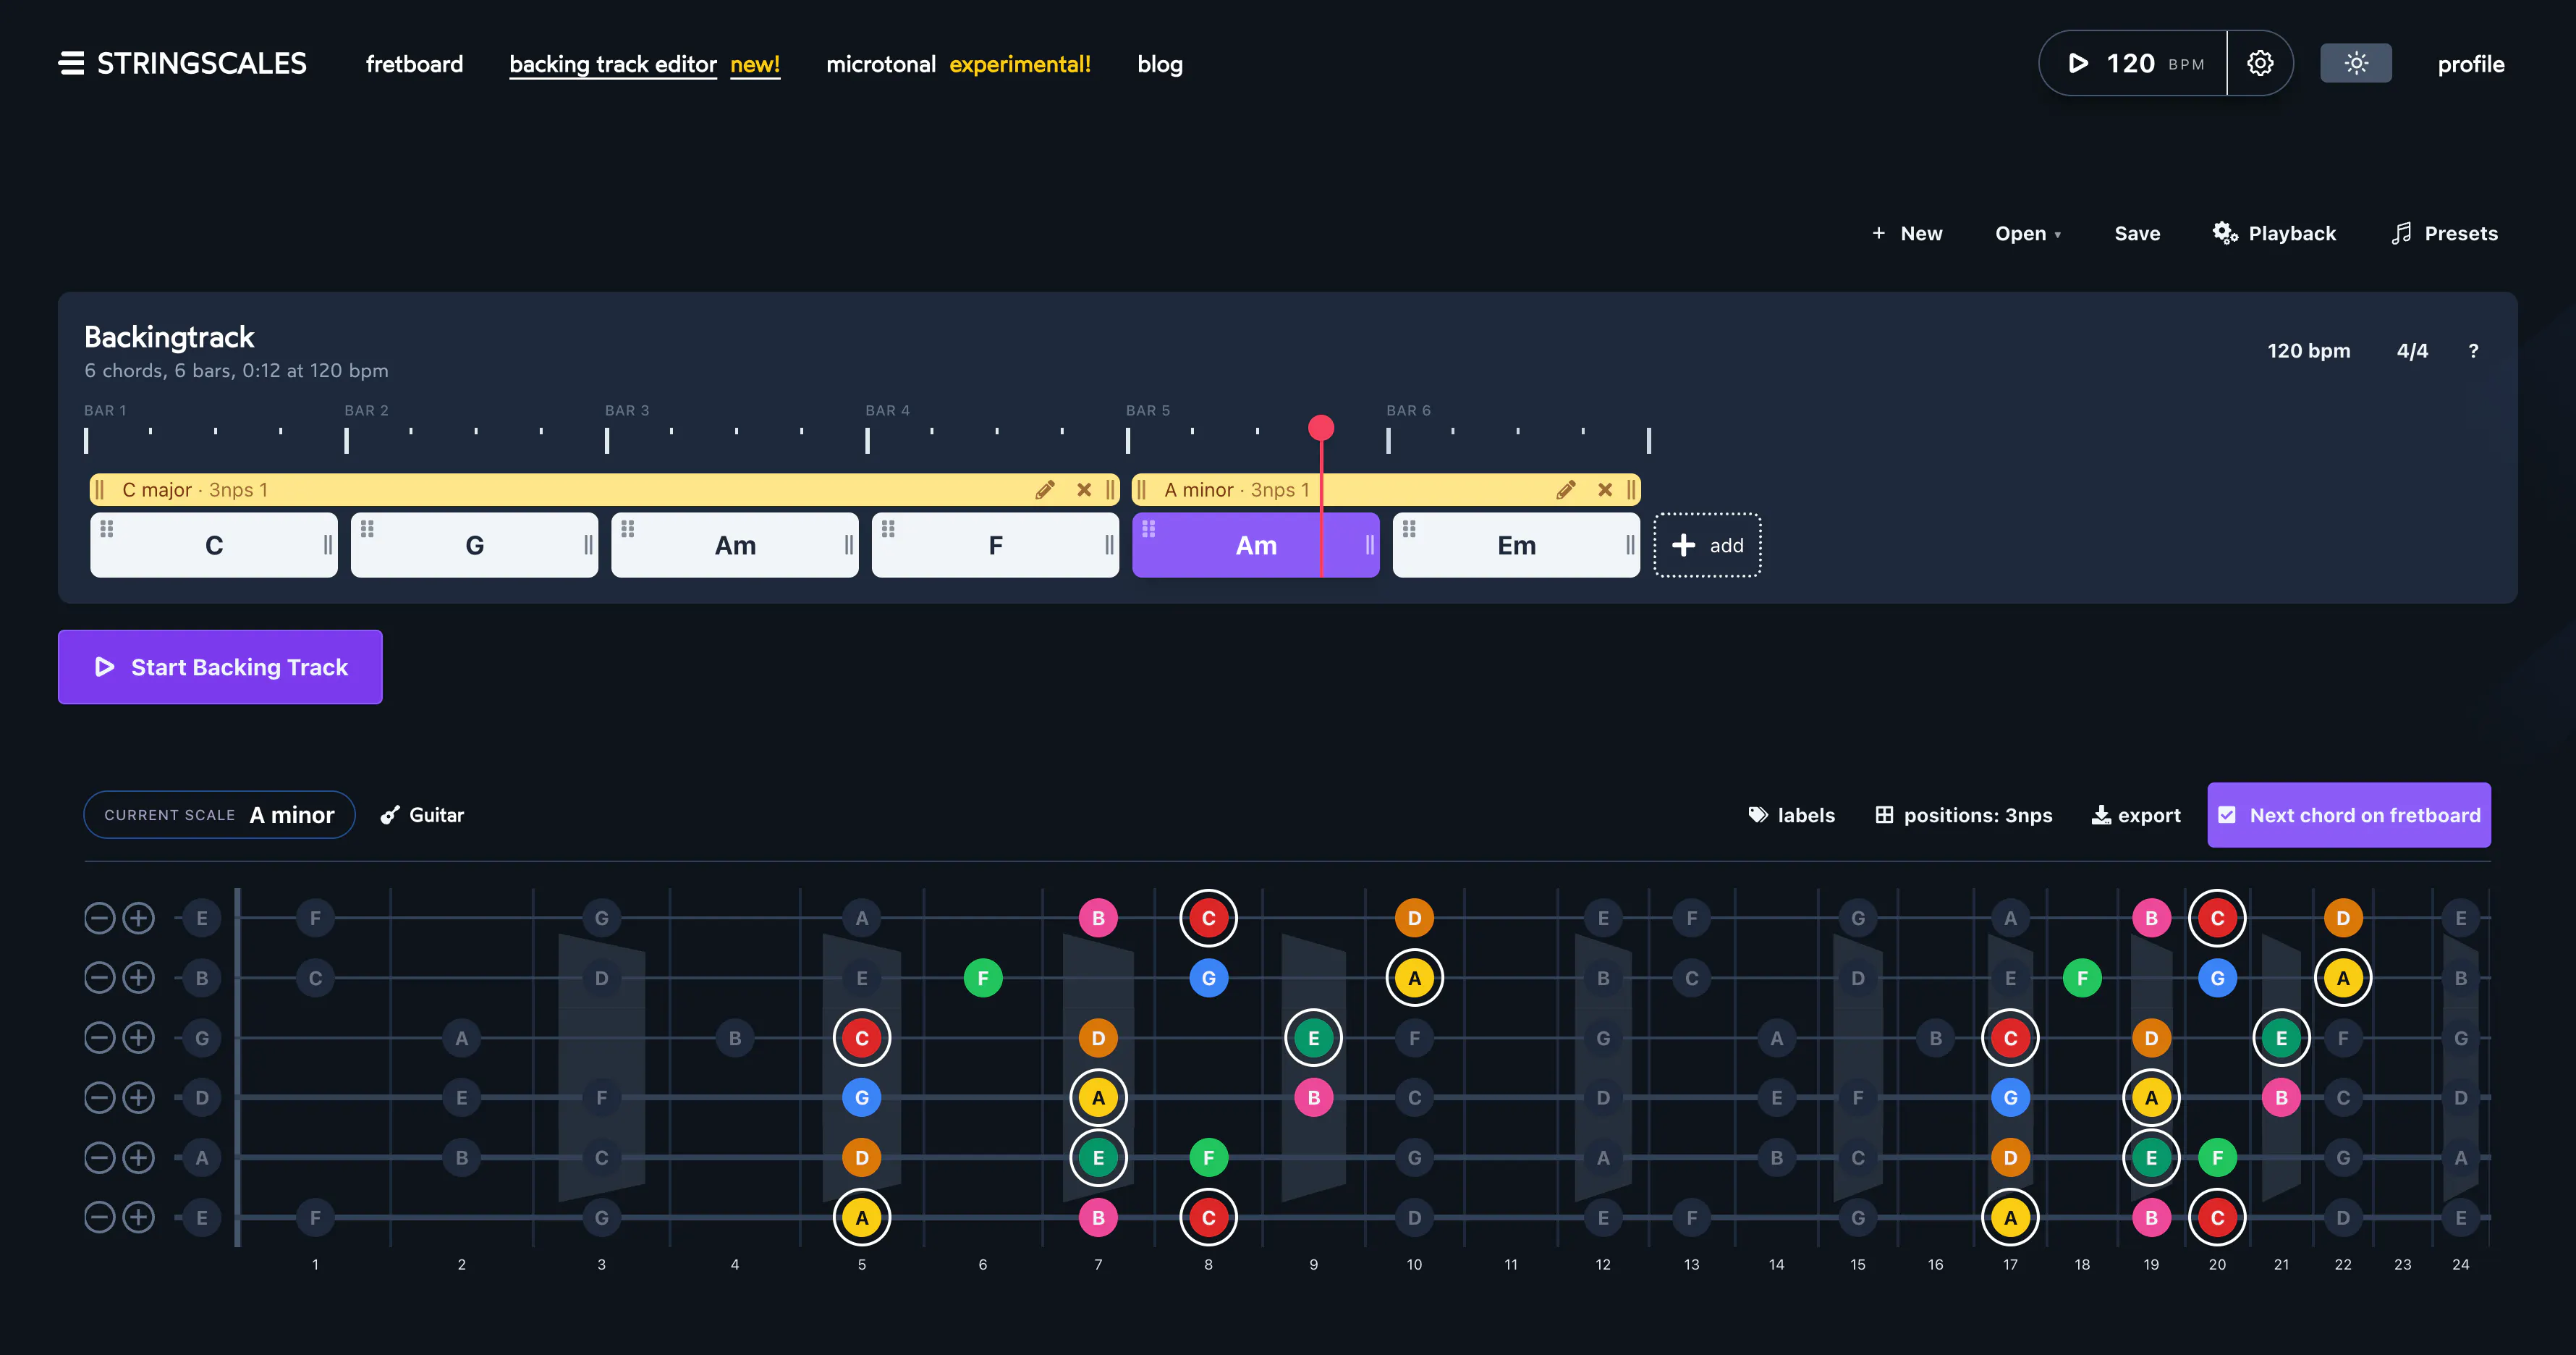Click blue G note at fret 8 B string
Image resolution: width=2576 pixels, height=1355 pixels.
[1208, 978]
